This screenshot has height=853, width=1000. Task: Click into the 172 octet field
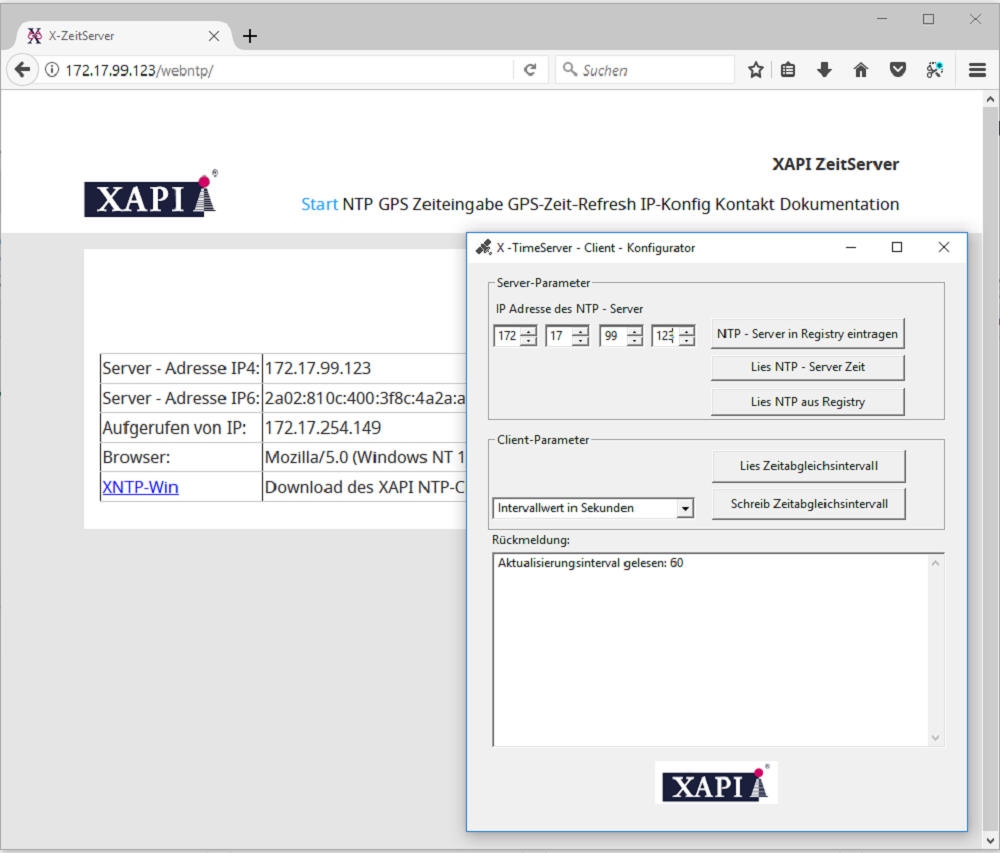click(x=508, y=336)
